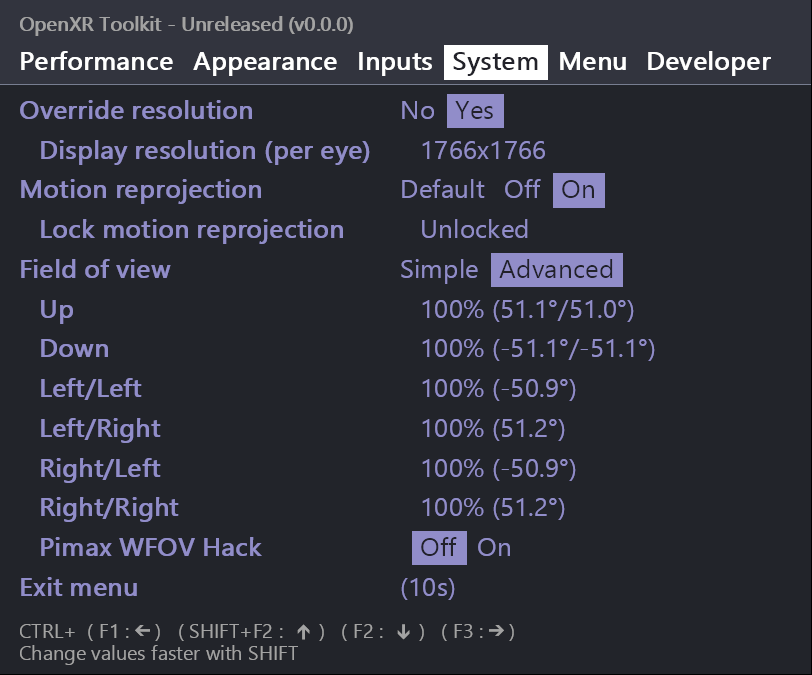Click the Exit menu row
This screenshot has height=675, width=812.
pos(79,588)
